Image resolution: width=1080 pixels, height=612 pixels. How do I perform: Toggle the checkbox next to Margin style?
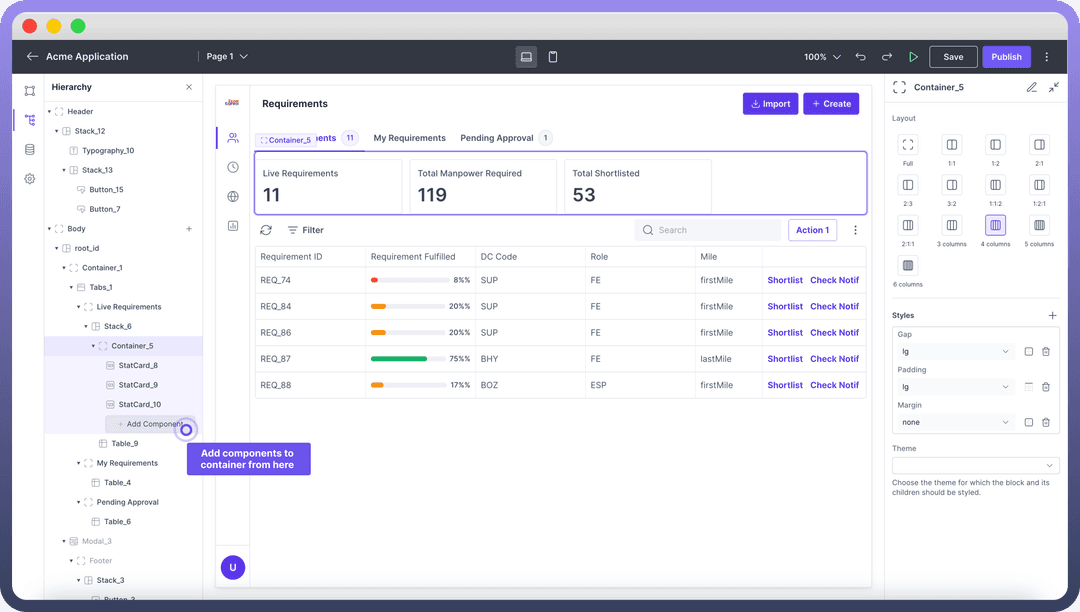click(x=1028, y=423)
